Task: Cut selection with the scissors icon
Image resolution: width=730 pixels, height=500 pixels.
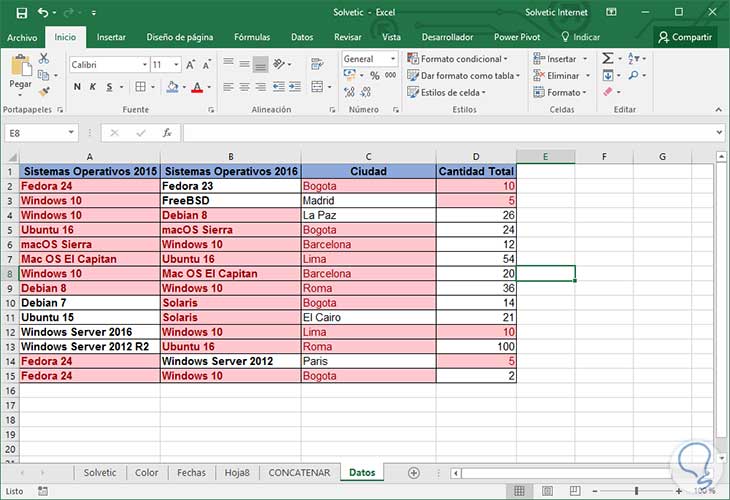Action: [44, 58]
